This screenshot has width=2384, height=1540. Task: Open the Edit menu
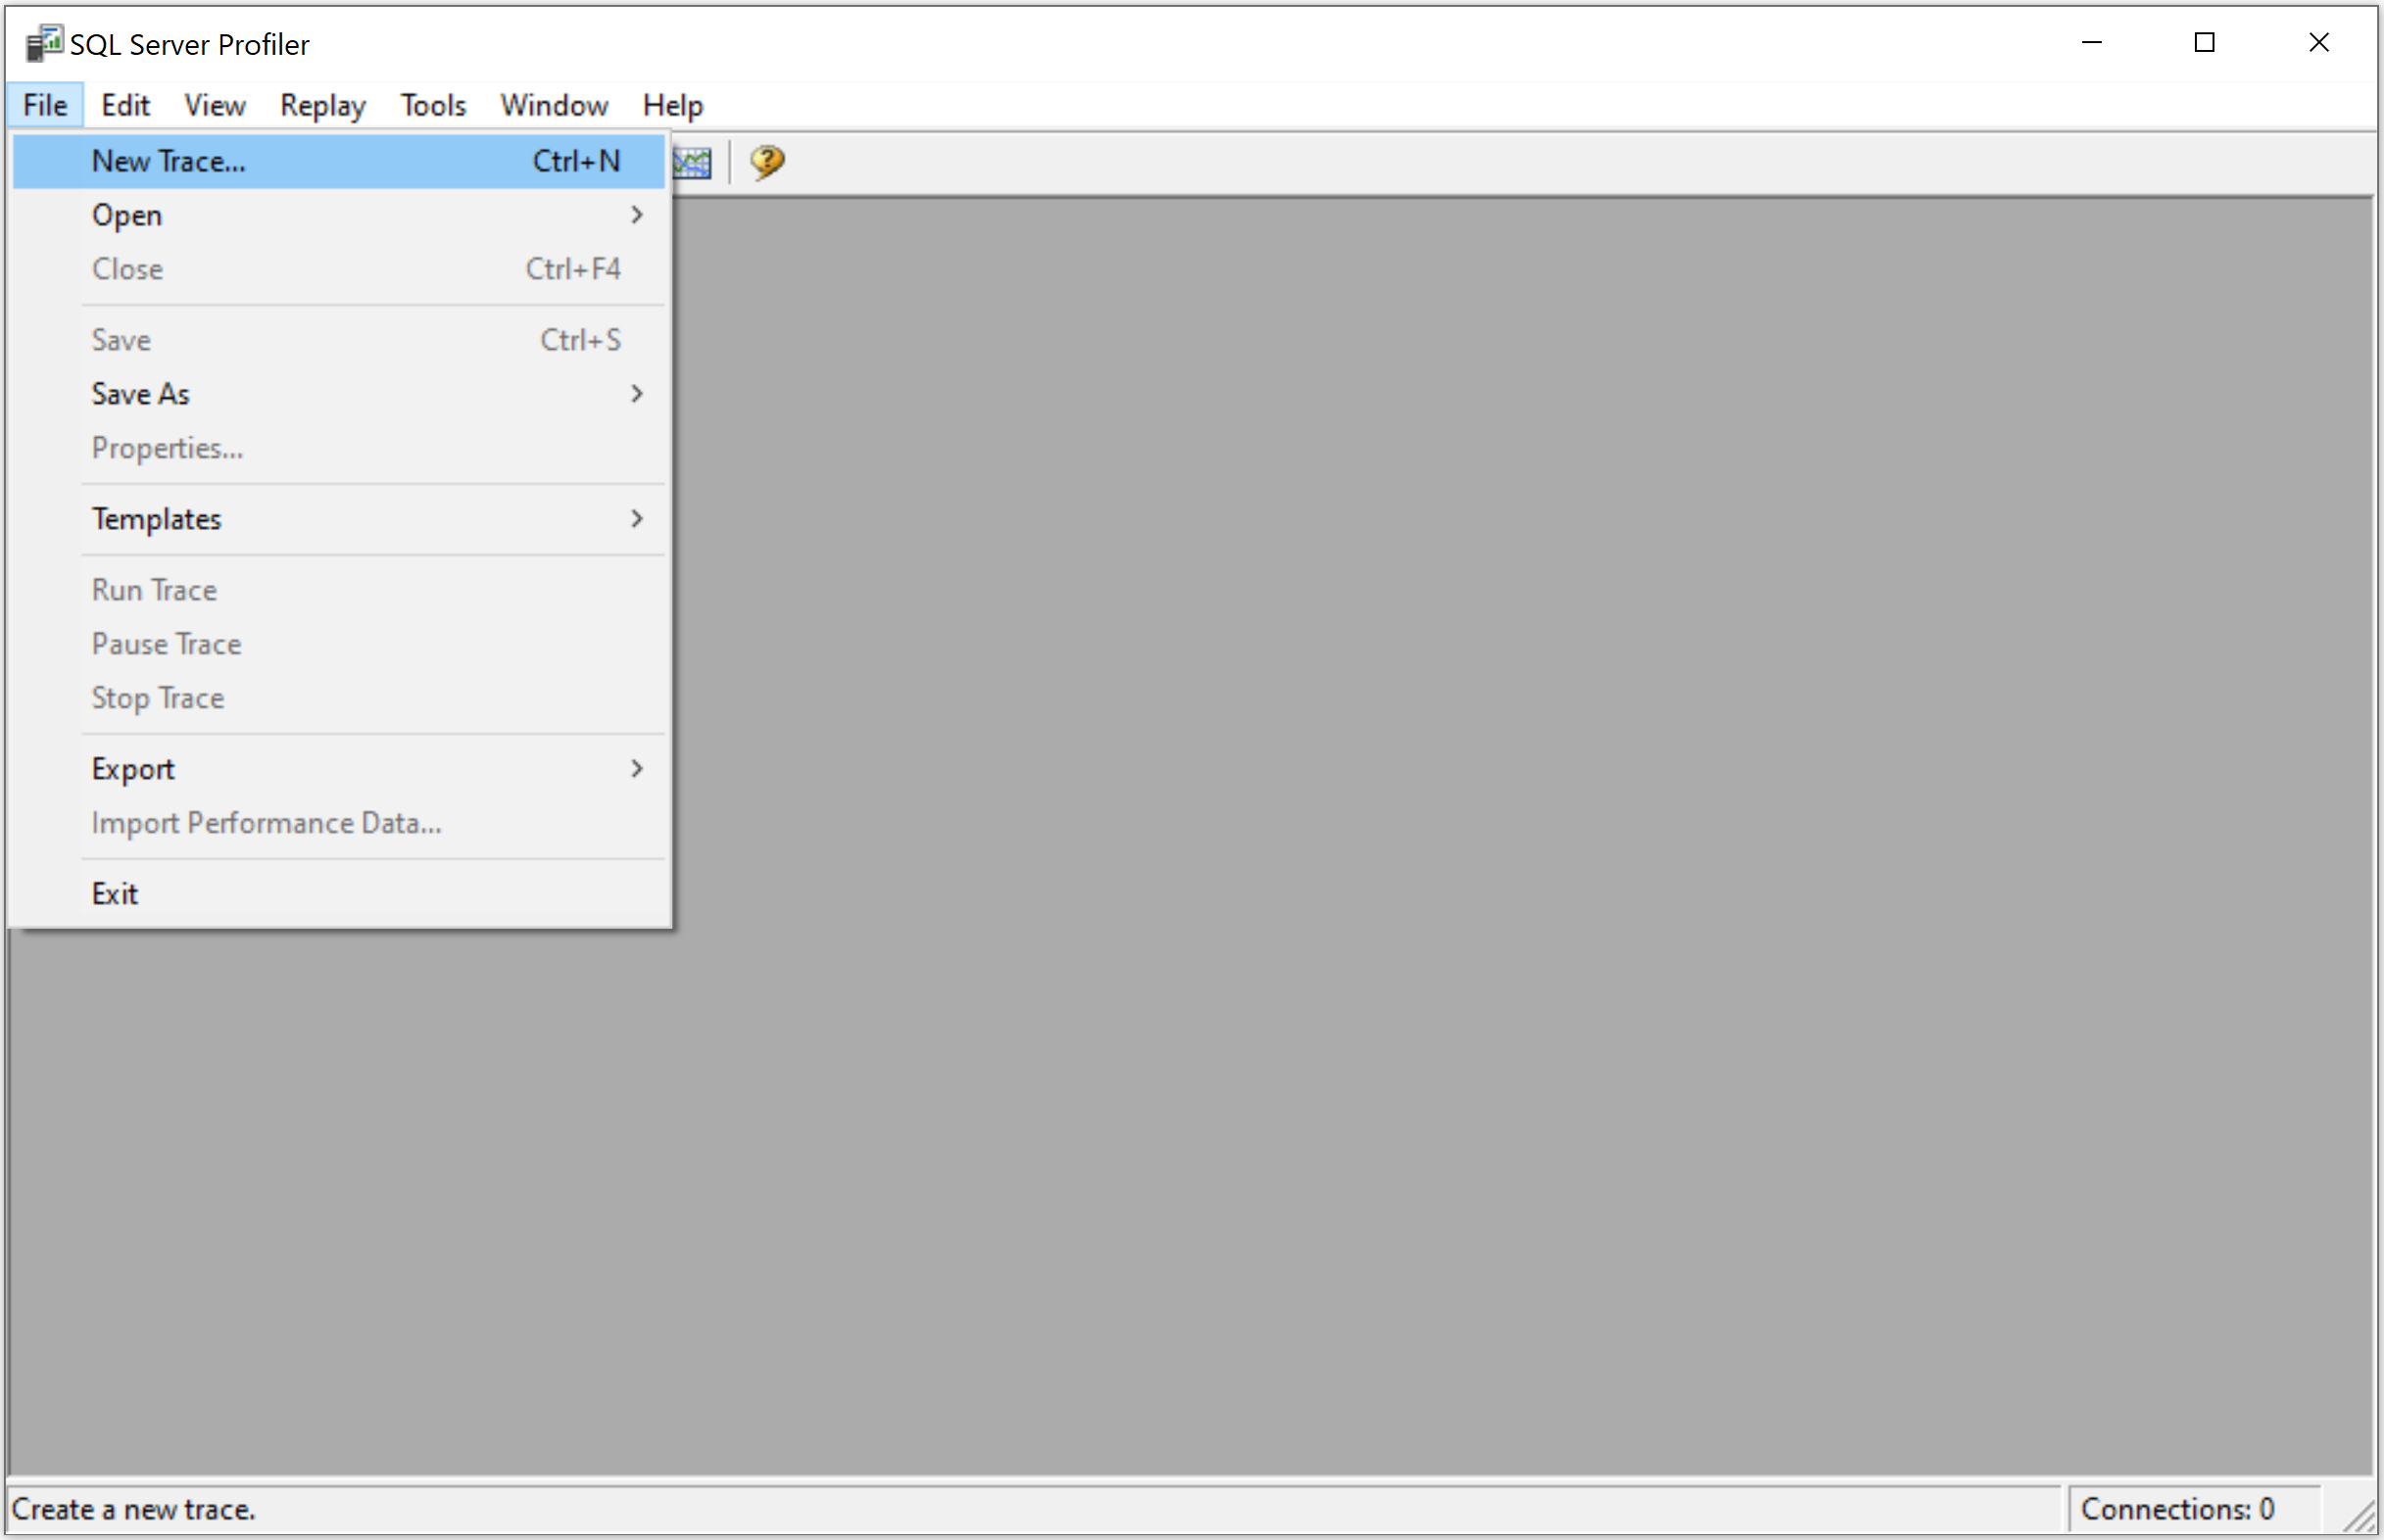(x=125, y=105)
